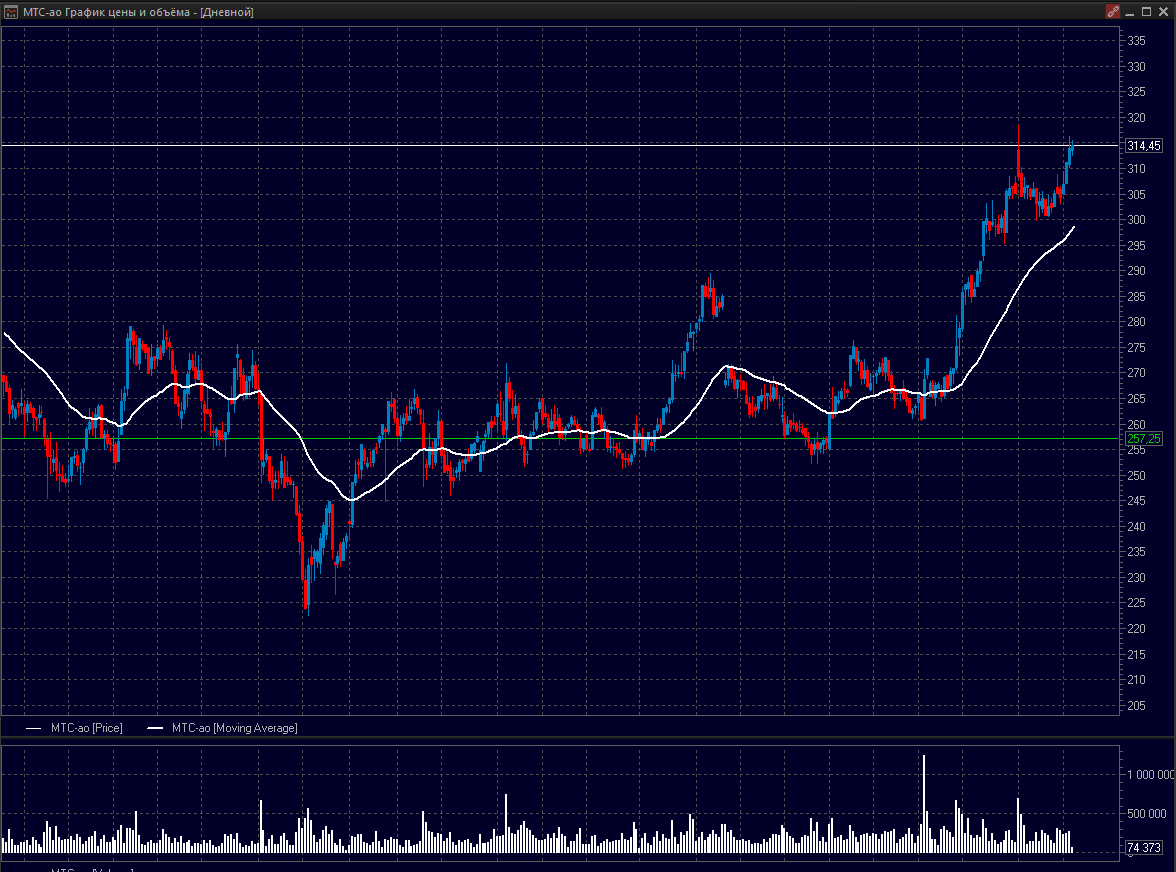This screenshot has height=872, width=1176.
Task: Select the МТС-ао [Price] legend entry
Action: tap(74, 728)
